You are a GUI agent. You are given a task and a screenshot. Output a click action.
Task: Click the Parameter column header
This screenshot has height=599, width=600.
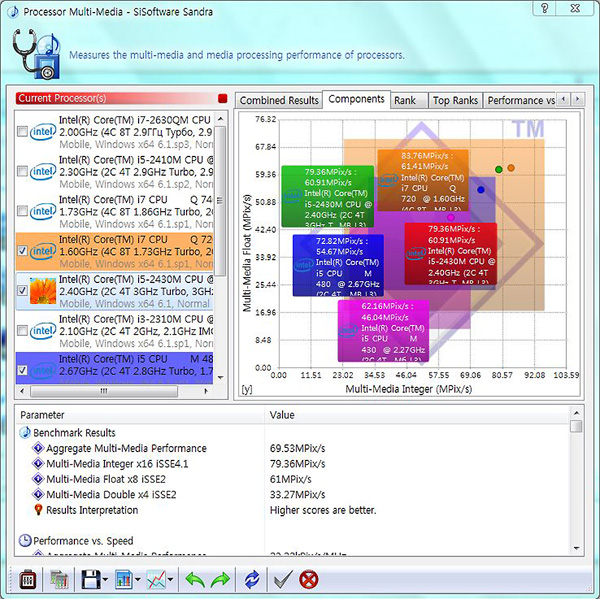click(x=140, y=415)
